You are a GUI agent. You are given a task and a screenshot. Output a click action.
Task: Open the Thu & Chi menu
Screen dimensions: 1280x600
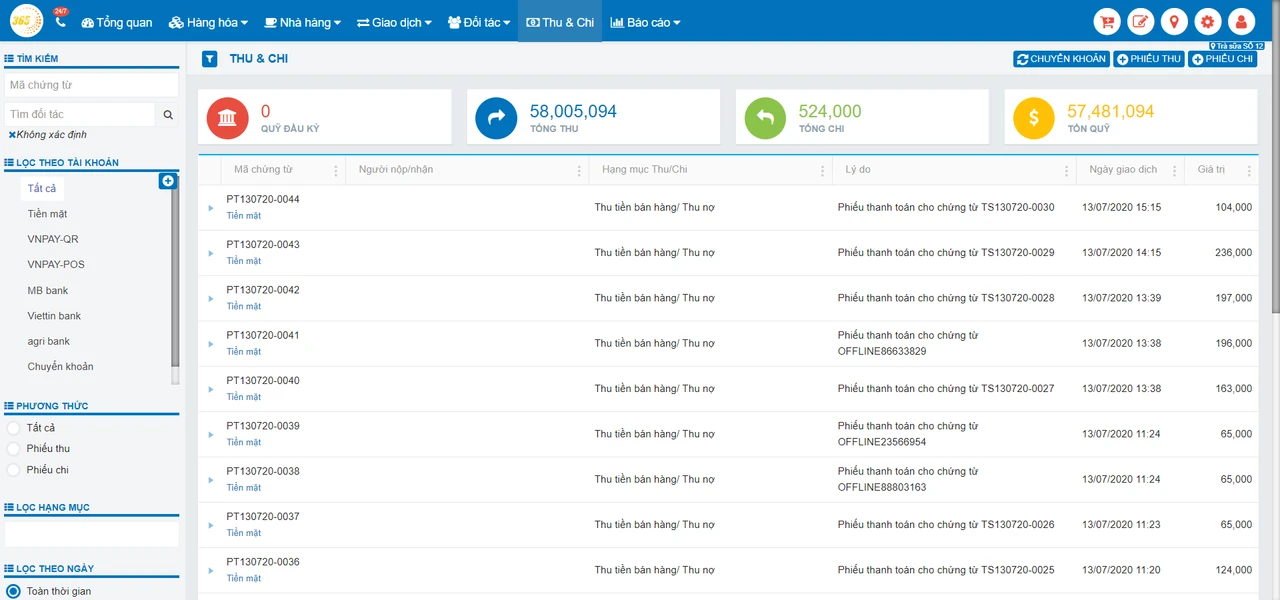point(560,22)
